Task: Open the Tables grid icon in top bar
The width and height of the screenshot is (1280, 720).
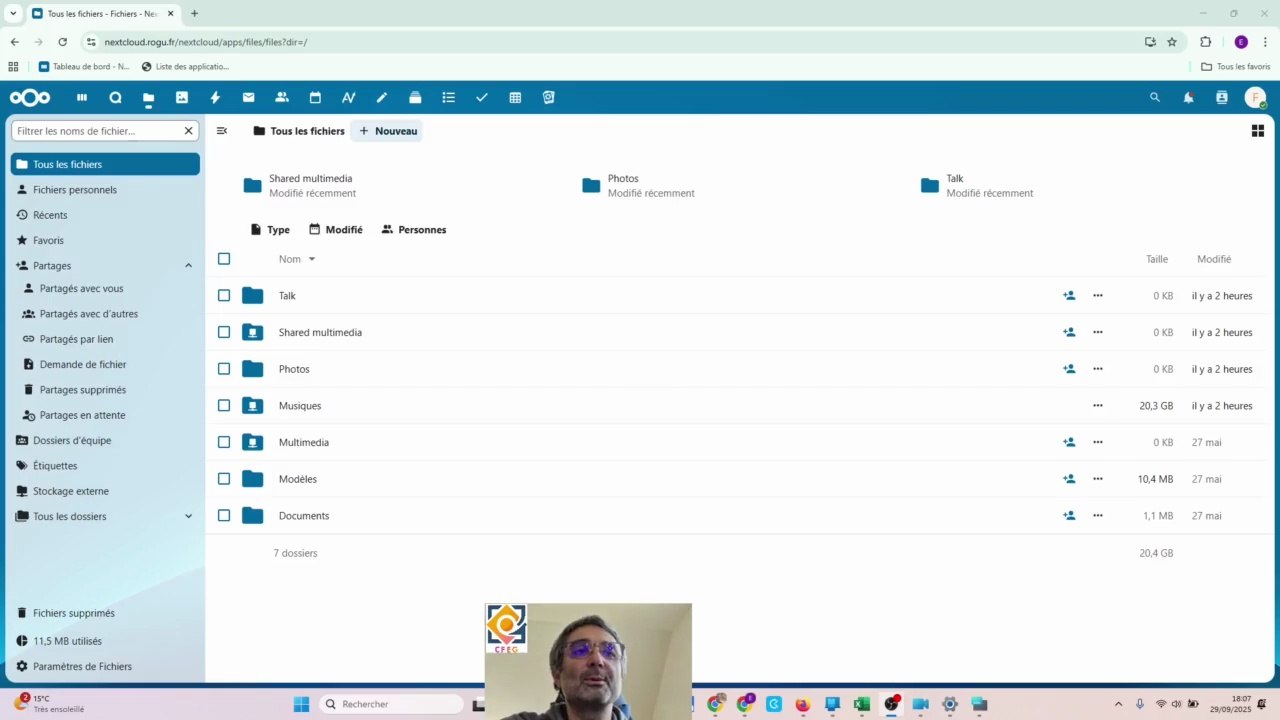Action: click(x=515, y=97)
